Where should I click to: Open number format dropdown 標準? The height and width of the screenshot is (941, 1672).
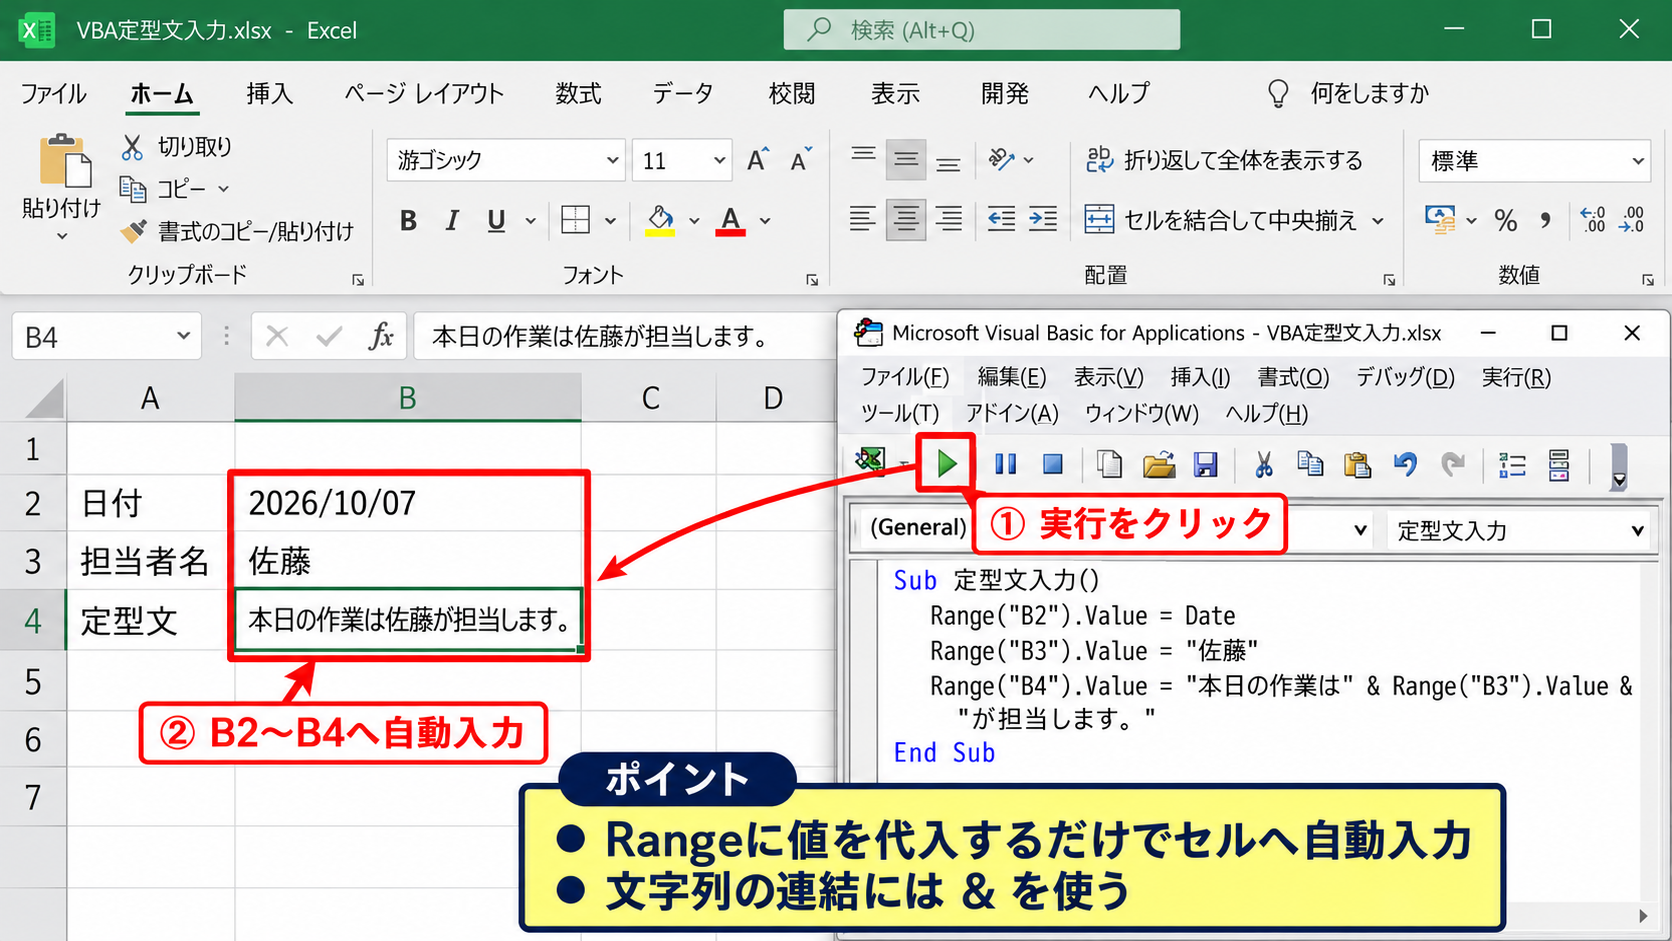coord(1638,161)
